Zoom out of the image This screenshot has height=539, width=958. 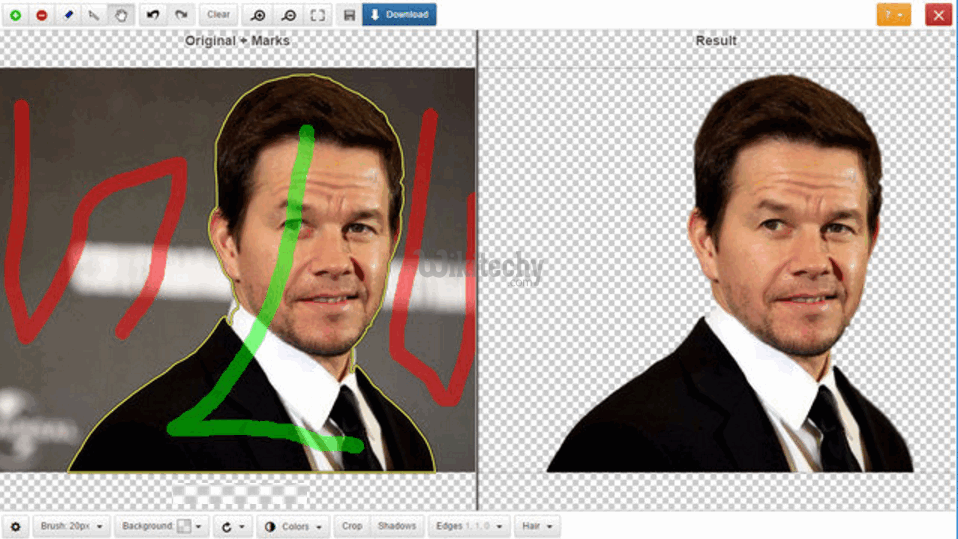click(x=288, y=15)
